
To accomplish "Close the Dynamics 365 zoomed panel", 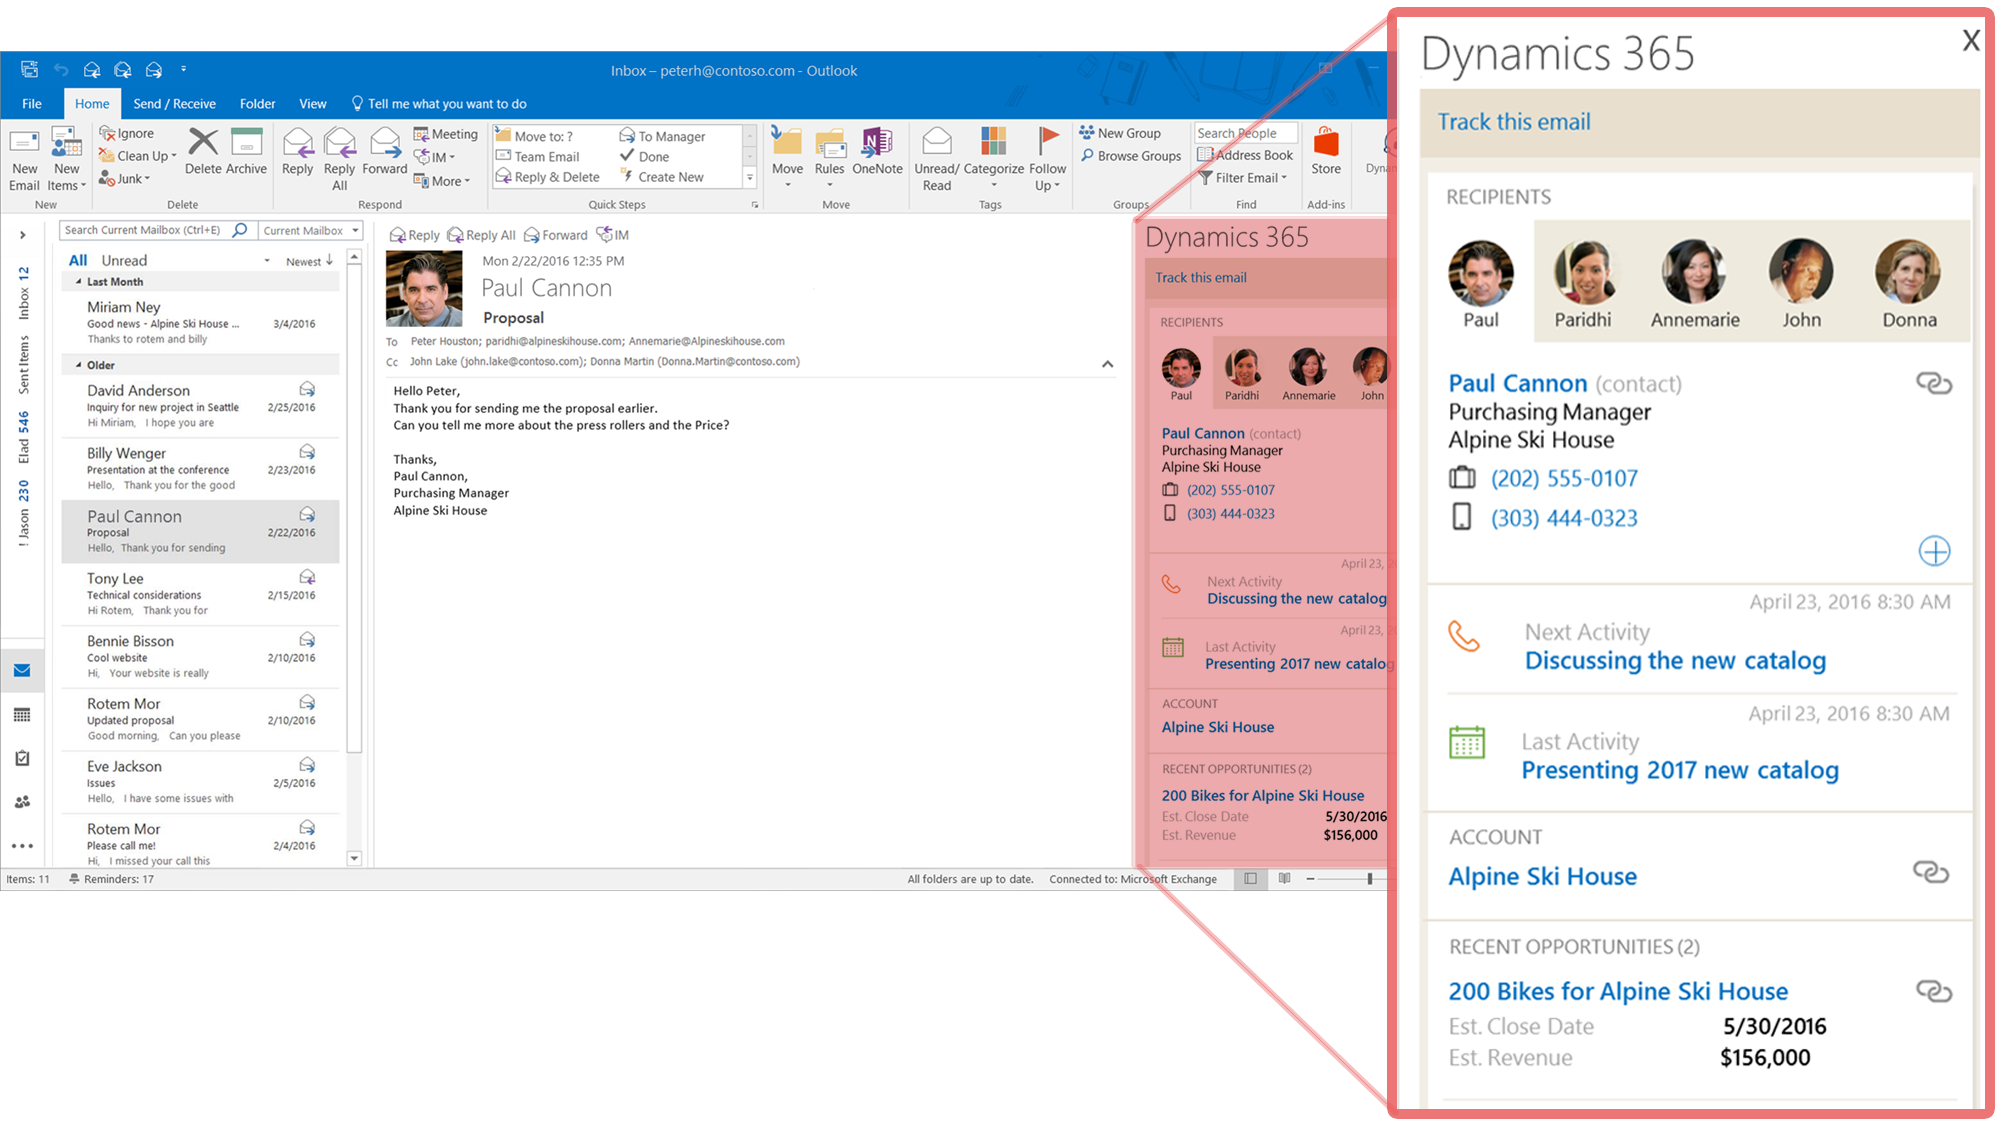I will [x=1970, y=40].
